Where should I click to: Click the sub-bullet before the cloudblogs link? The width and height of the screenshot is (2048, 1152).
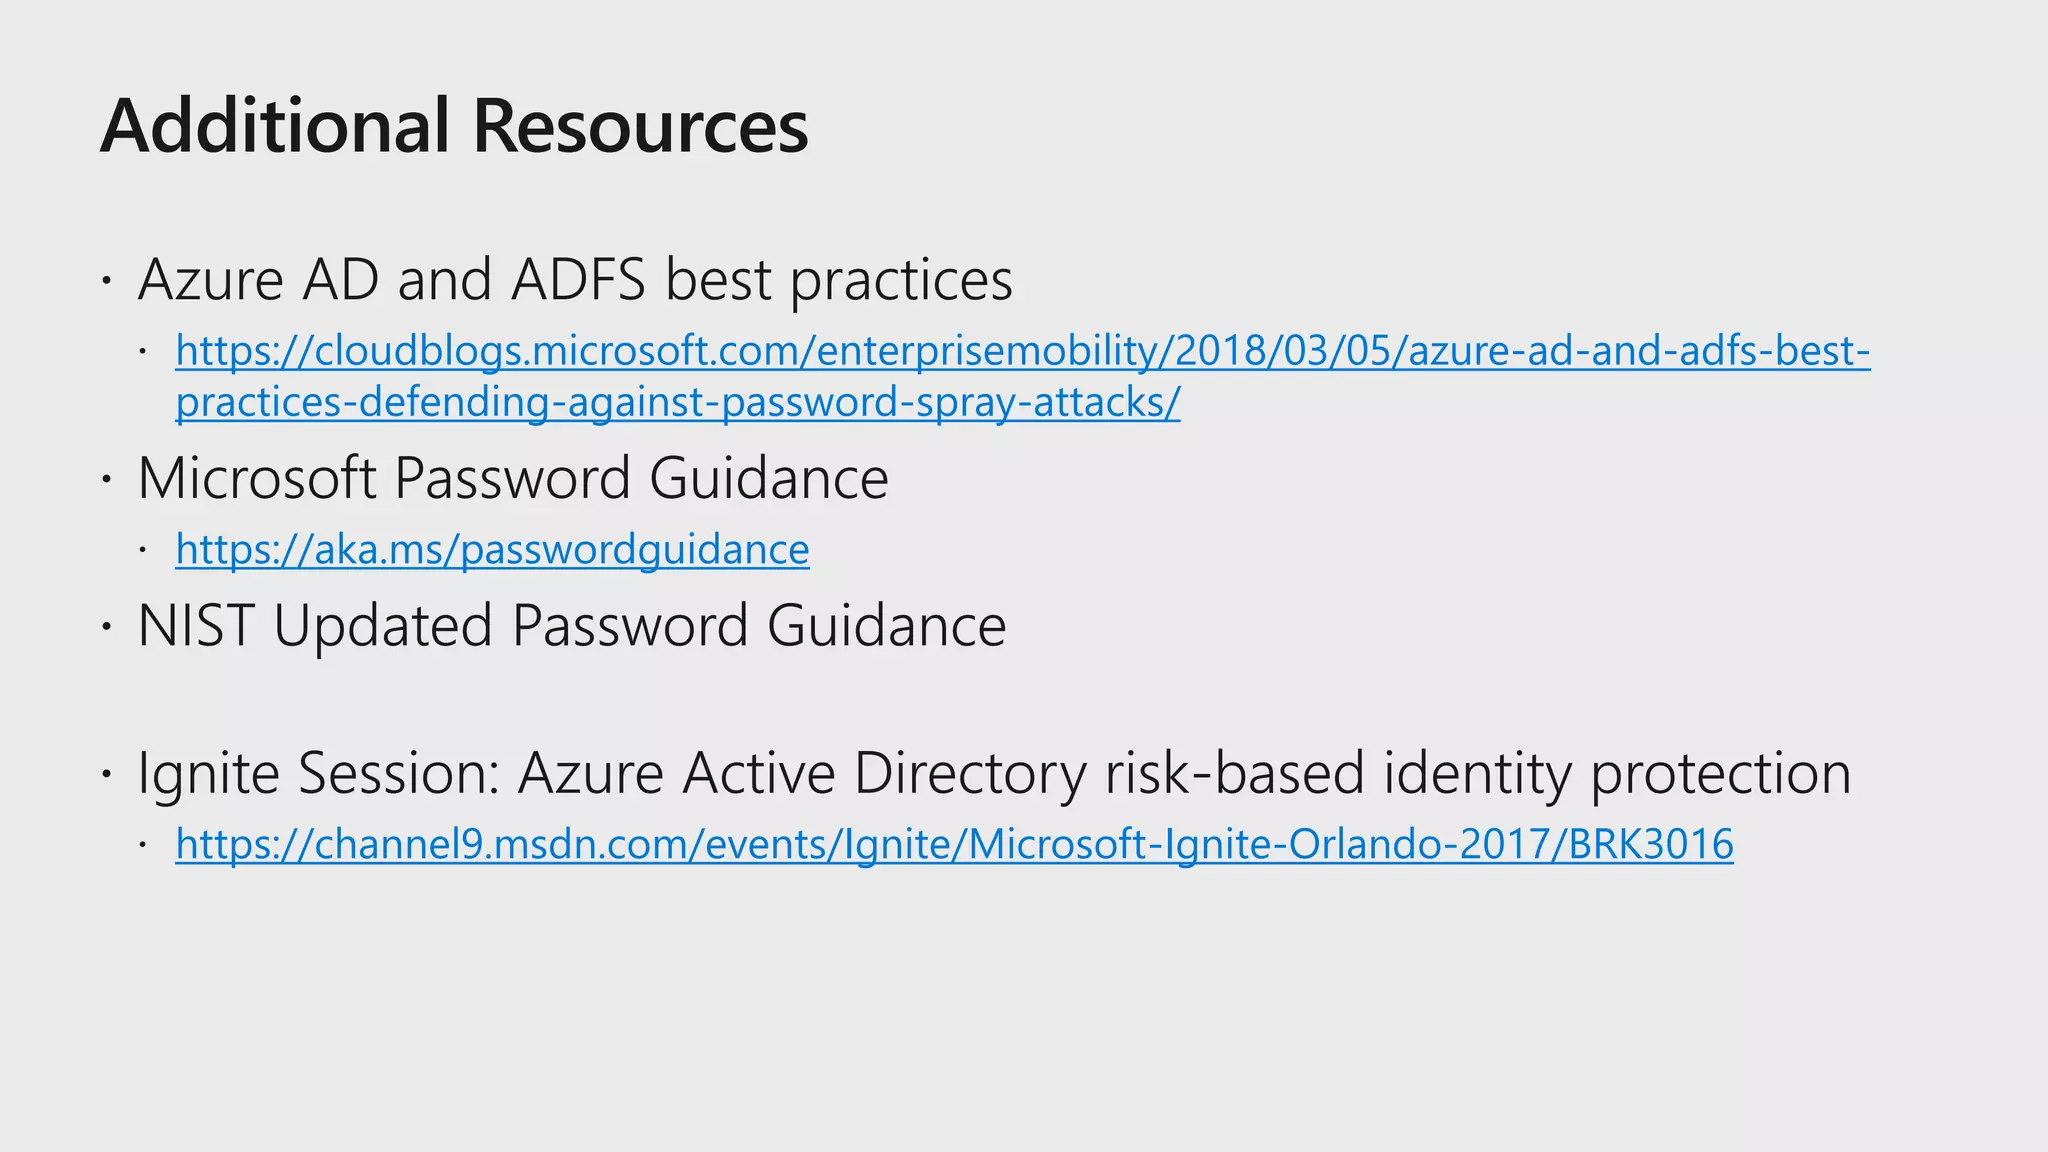tap(143, 352)
